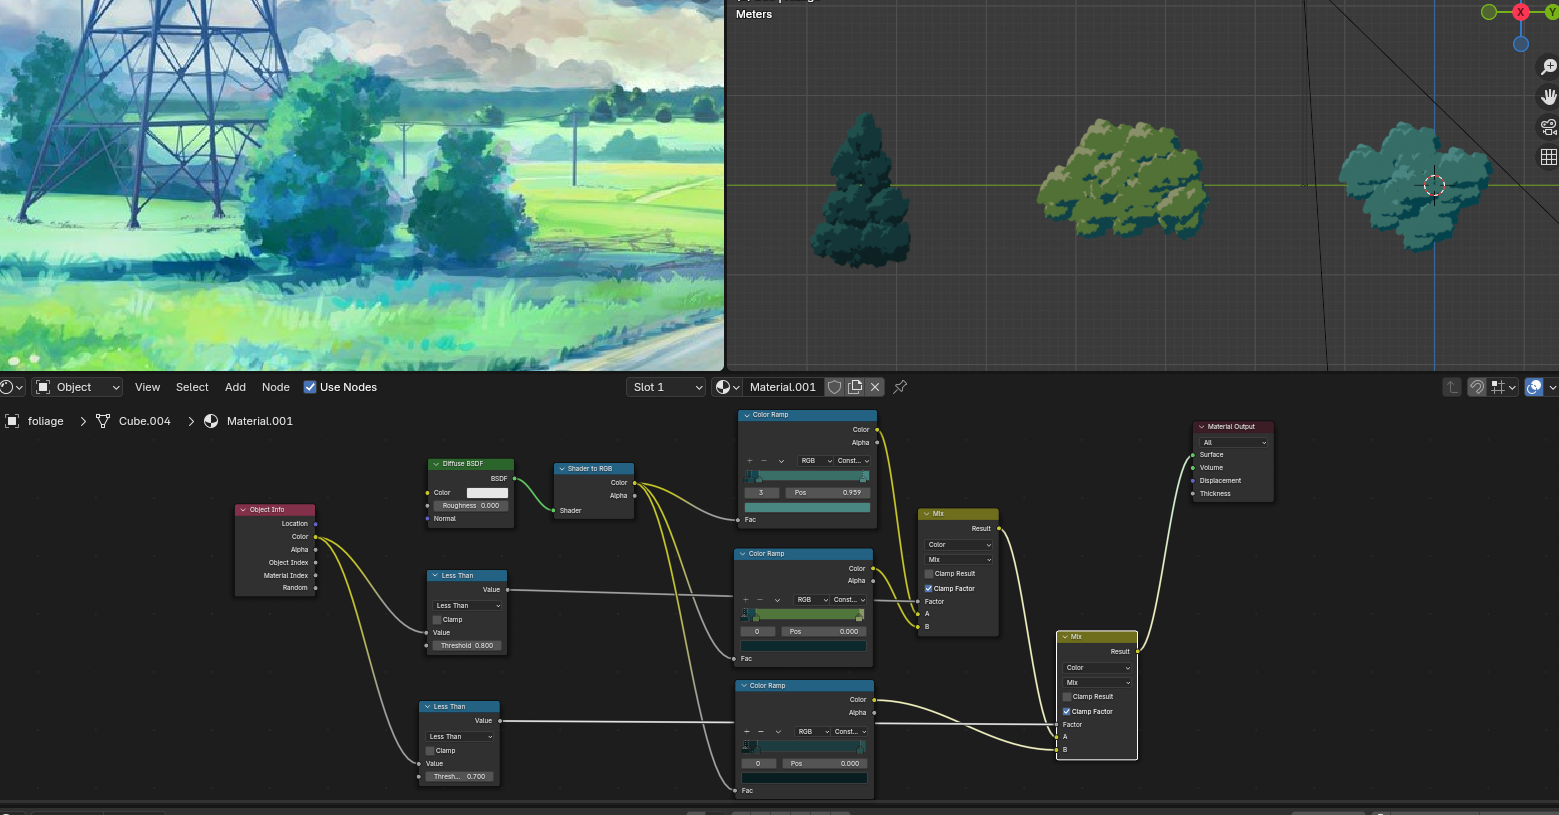Image resolution: width=1559 pixels, height=815 pixels.
Task: Click the red X axis gizmo
Action: (x=1521, y=12)
